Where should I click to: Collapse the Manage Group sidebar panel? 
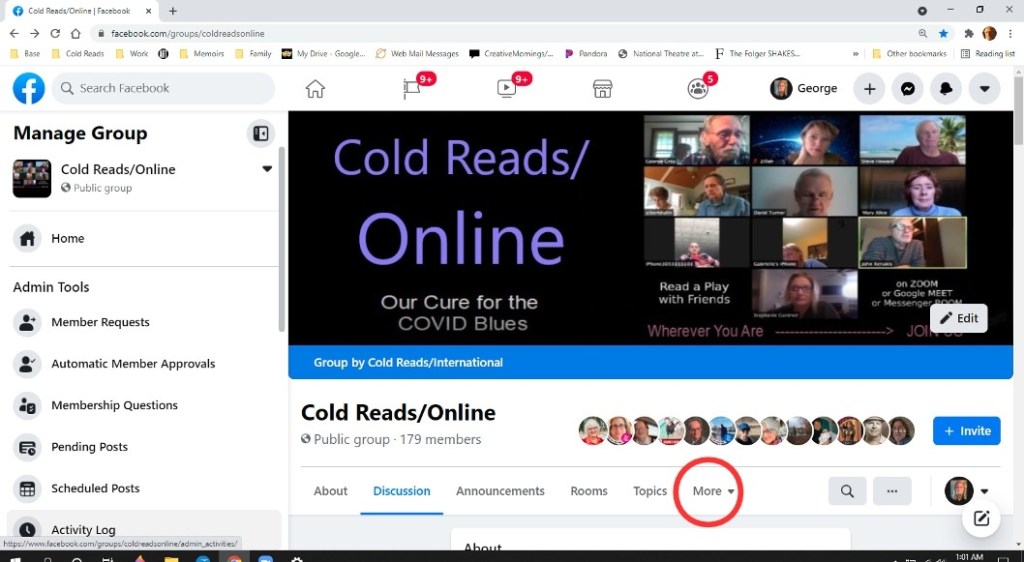coord(260,134)
